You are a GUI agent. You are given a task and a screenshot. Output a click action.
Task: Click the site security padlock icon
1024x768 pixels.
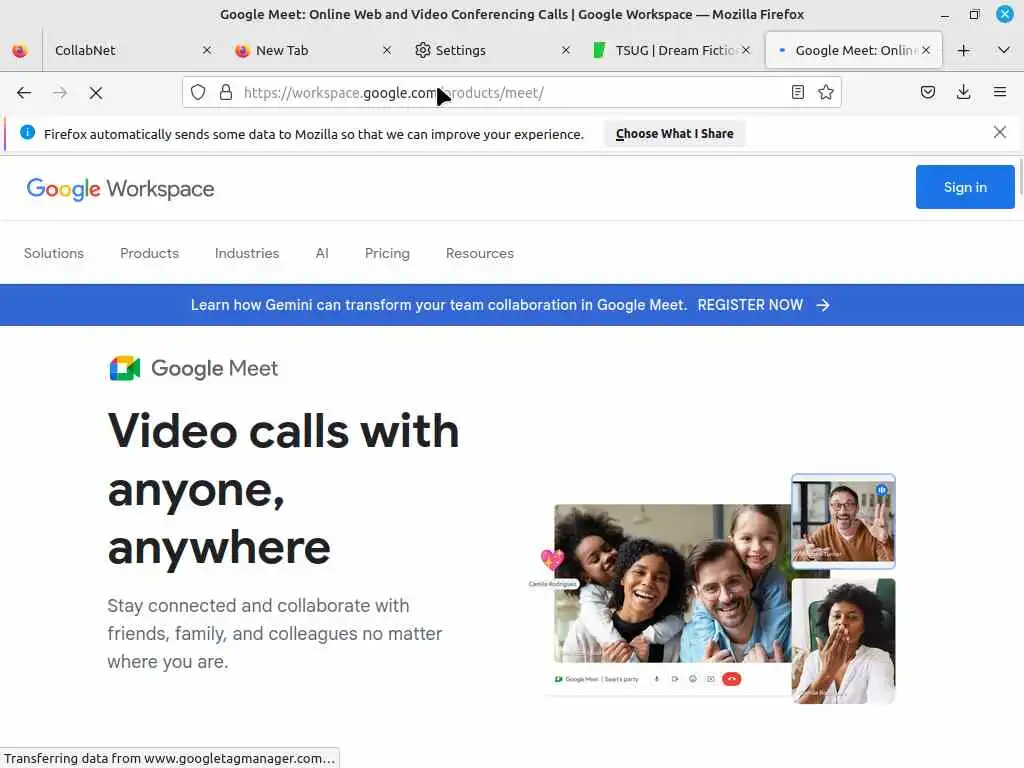226,92
